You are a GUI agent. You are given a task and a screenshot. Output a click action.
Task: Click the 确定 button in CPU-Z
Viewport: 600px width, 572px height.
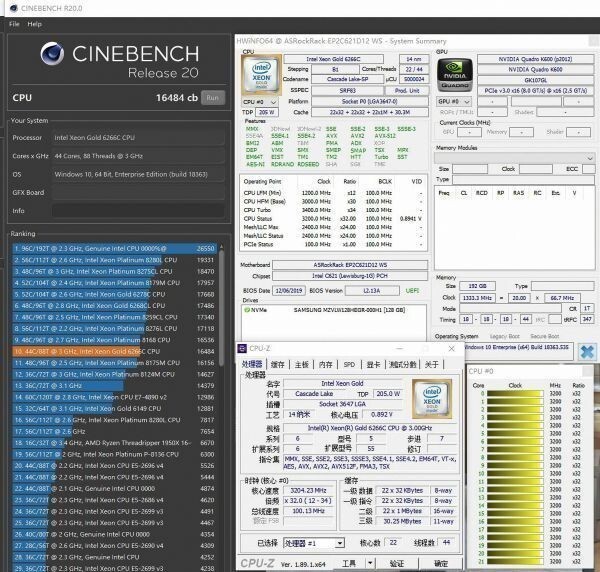pyautogui.click(x=441, y=563)
